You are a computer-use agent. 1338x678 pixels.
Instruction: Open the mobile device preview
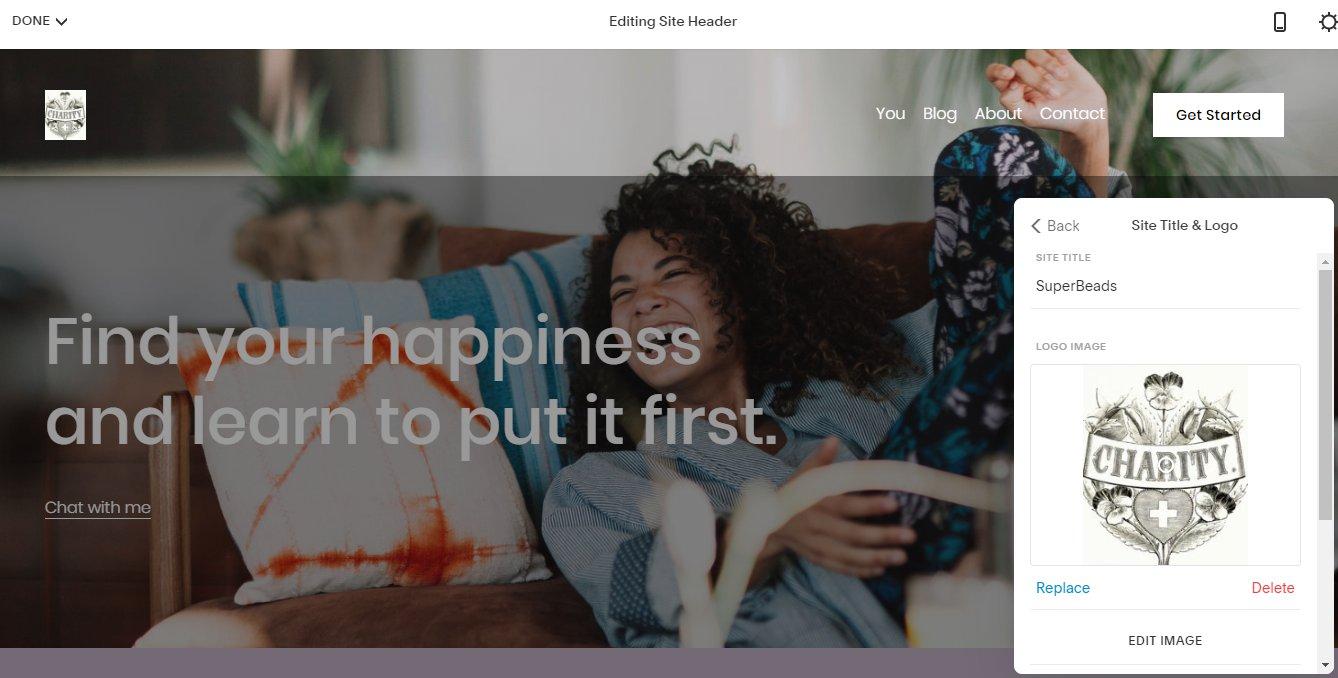click(x=1280, y=22)
